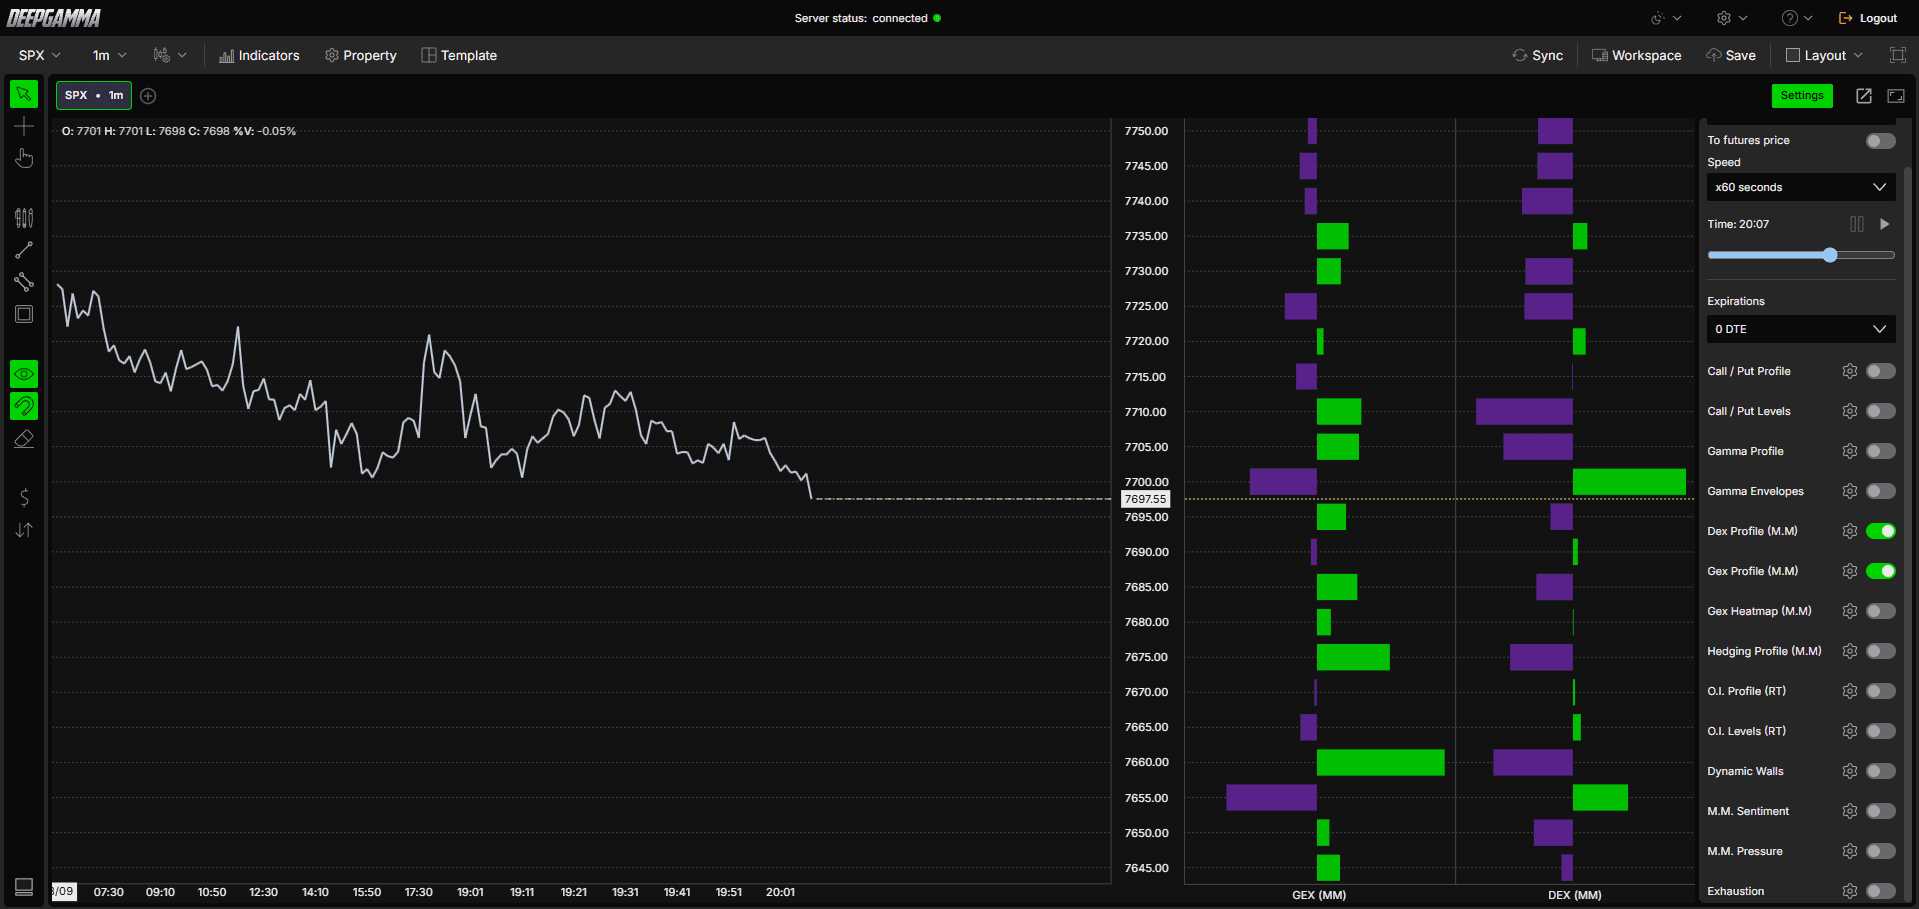Open chart in external window icon
The image size is (1919, 909).
point(1864,96)
